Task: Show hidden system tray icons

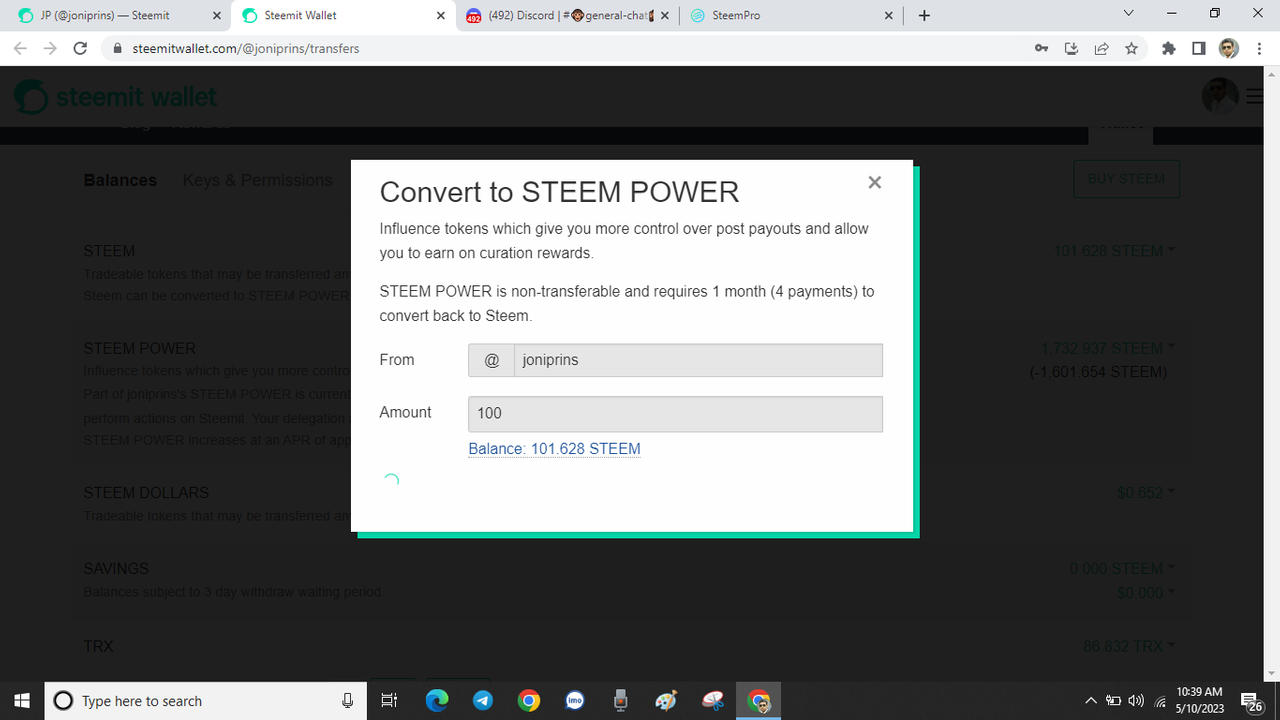Action: [x=1091, y=701]
